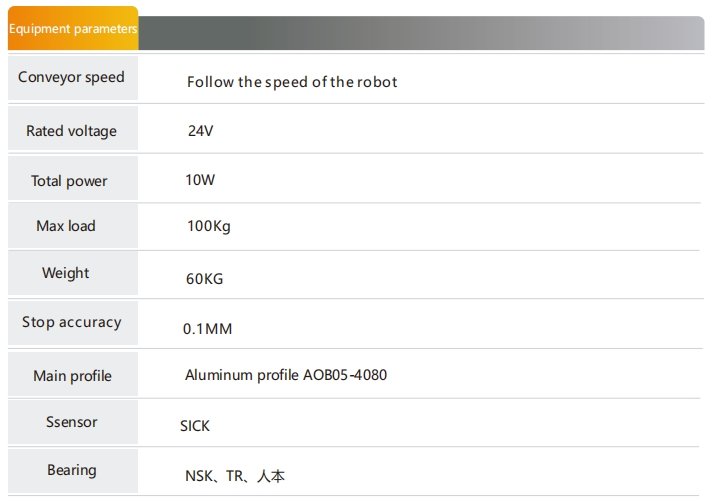The image size is (713, 503).
Task: Click the 100Kg value
Action: [209, 226]
